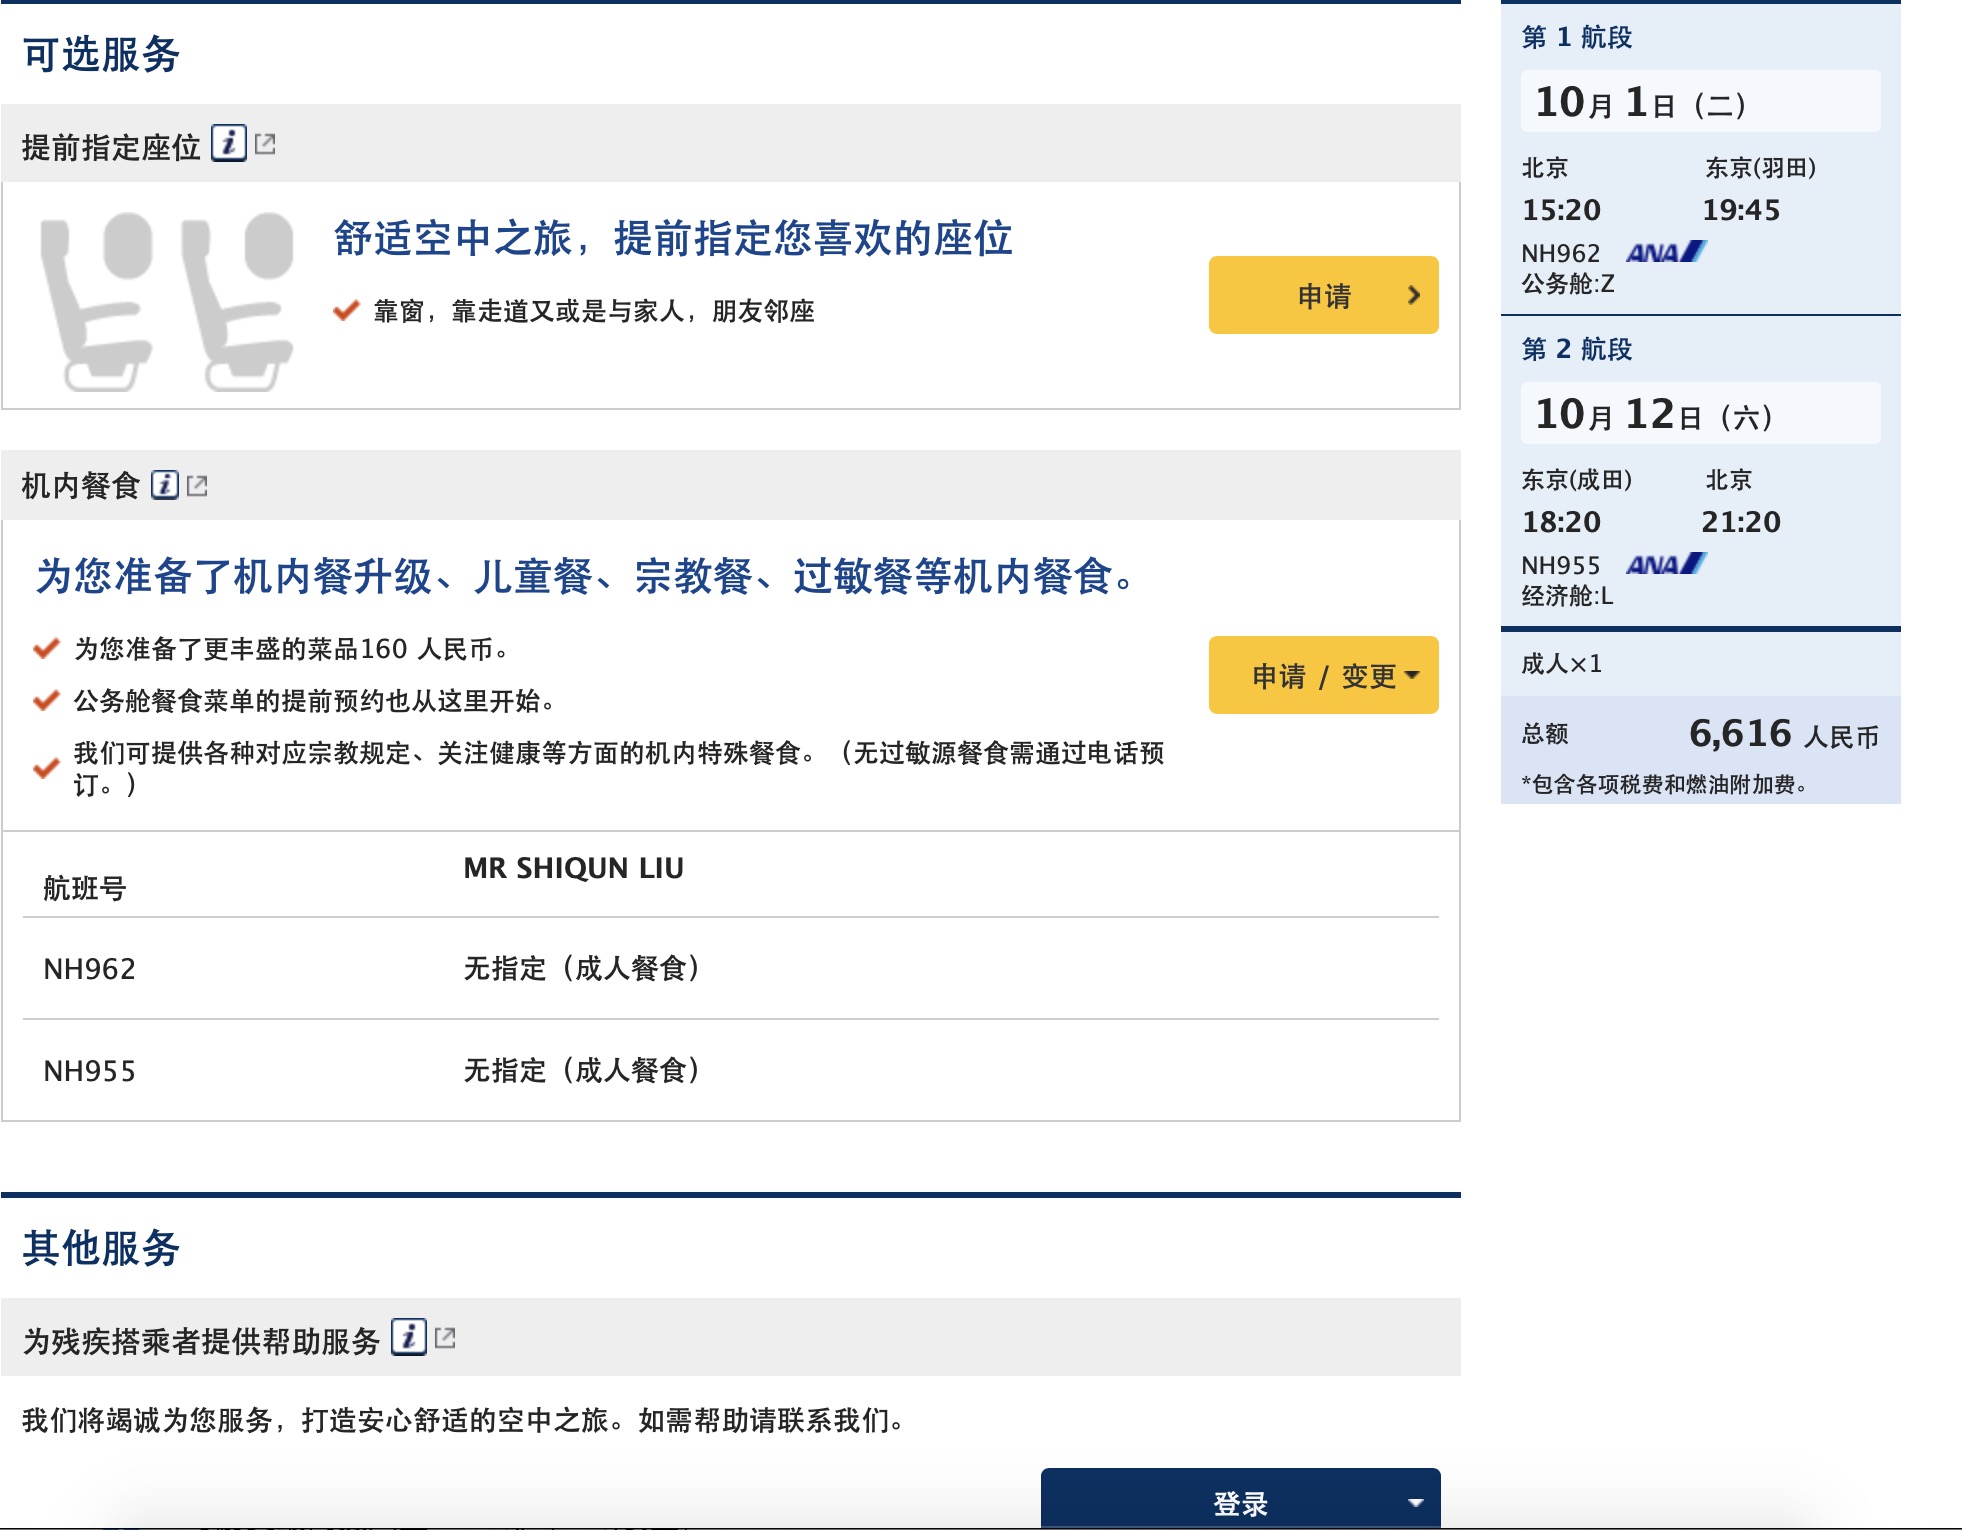The height and width of the screenshot is (1530, 1962).
Task: Click ANA logo for flight NH955
Action: pyautogui.click(x=1666, y=564)
